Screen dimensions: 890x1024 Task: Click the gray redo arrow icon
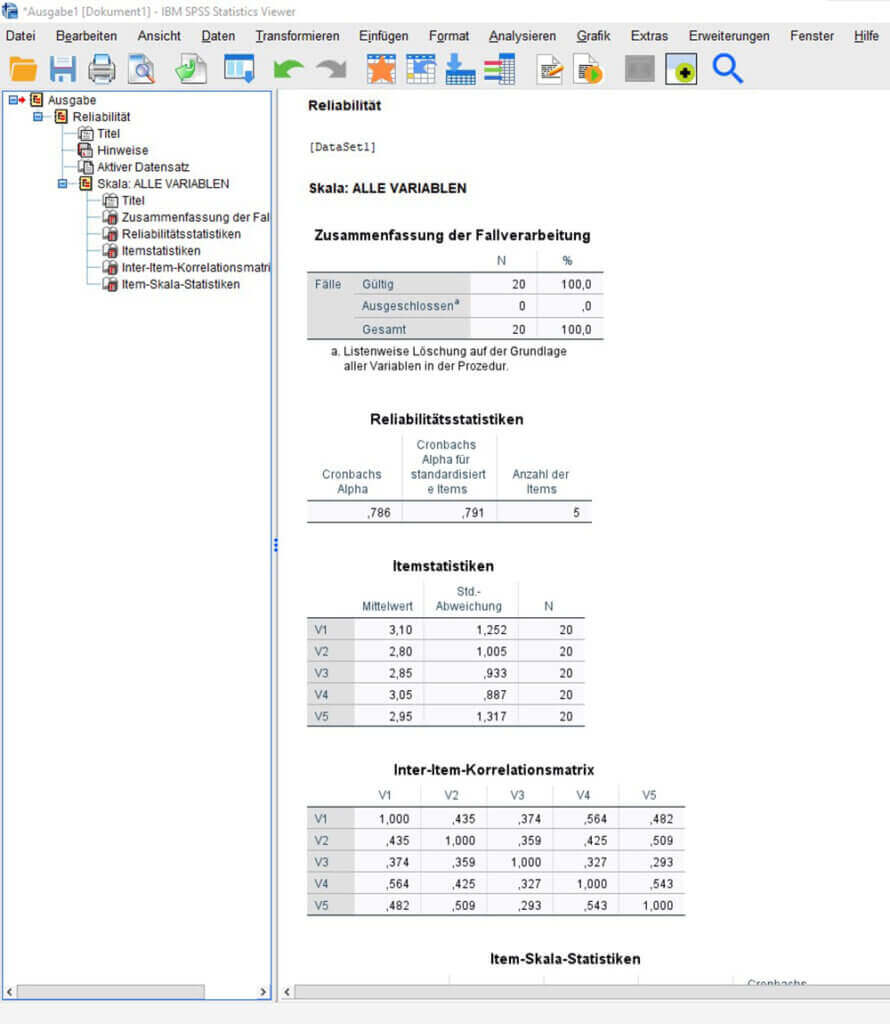(x=330, y=69)
